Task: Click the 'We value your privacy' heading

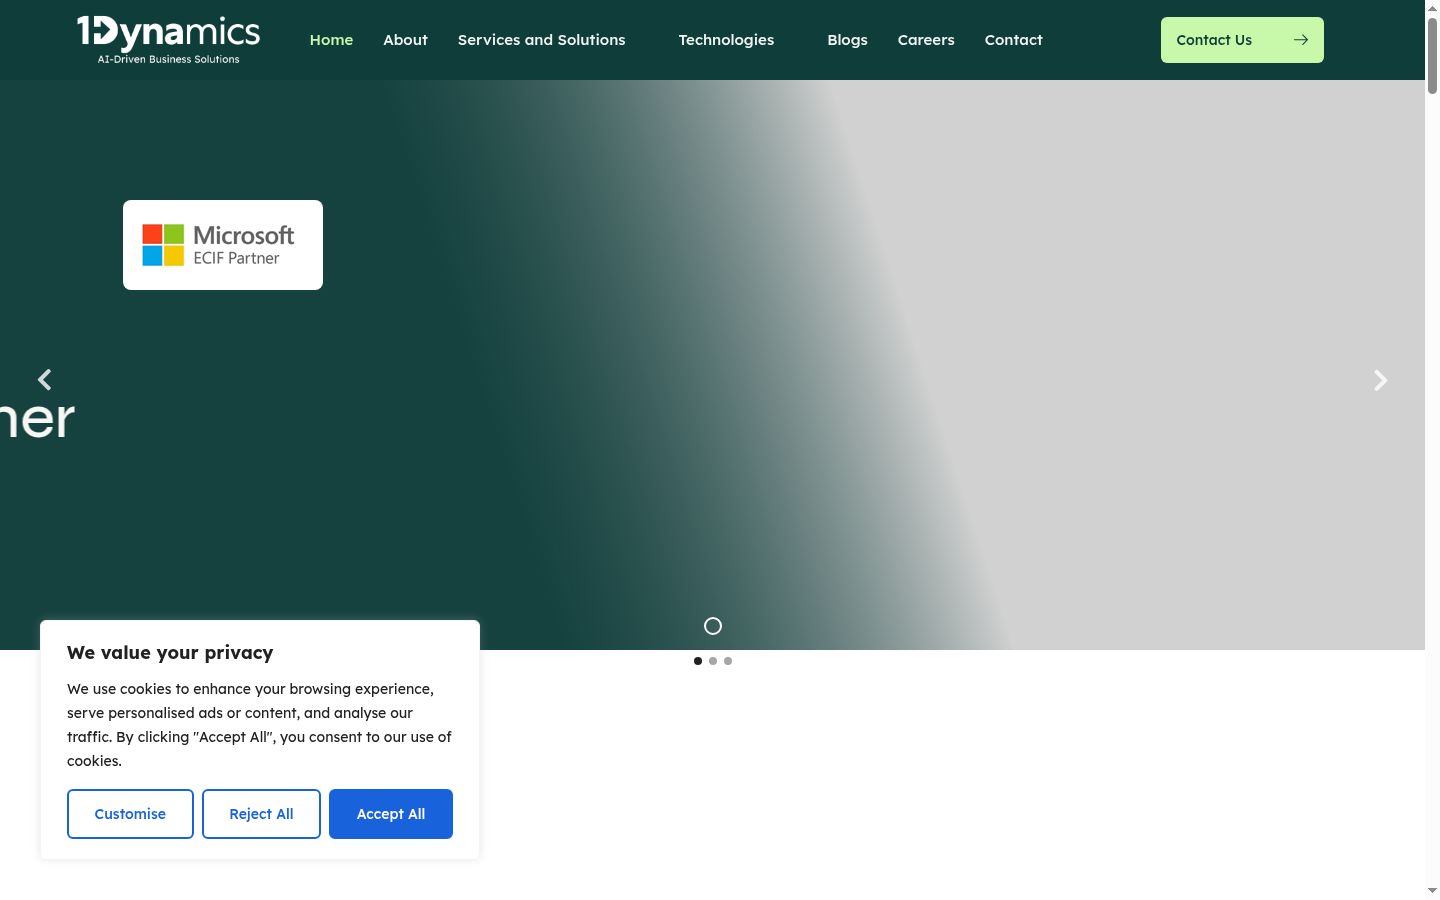Action: click(170, 653)
